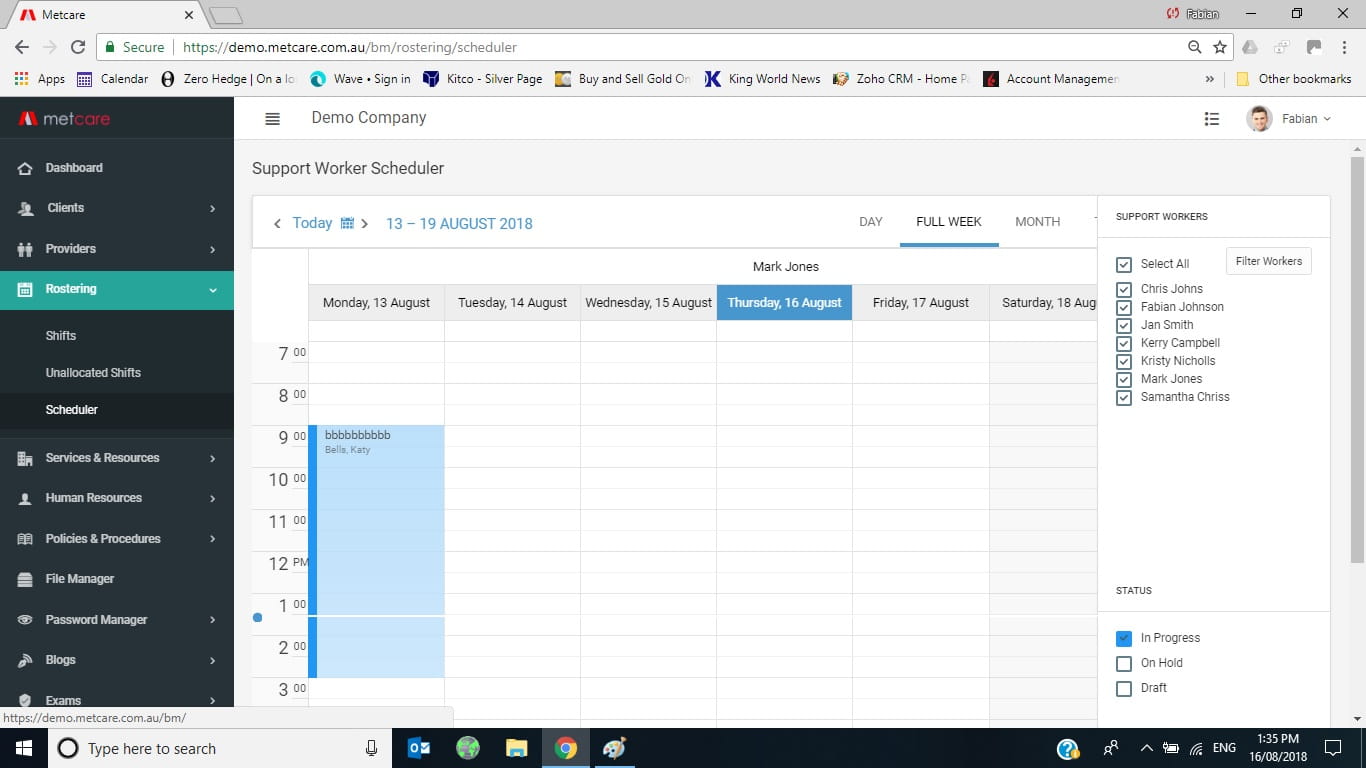Image resolution: width=1366 pixels, height=768 pixels.
Task: Click the list icon next to Fabian avatar
Action: click(x=1211, y=119)
